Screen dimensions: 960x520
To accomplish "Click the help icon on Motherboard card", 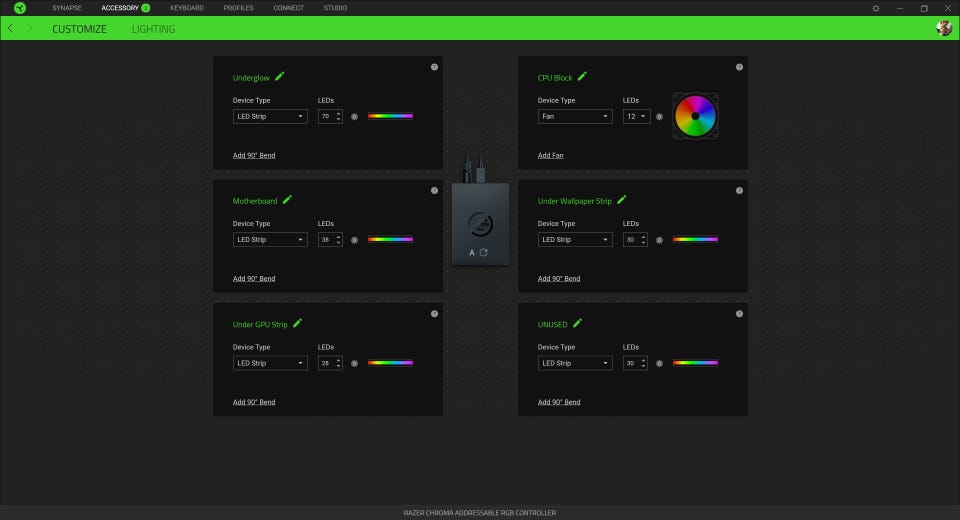I will [434, 190].
